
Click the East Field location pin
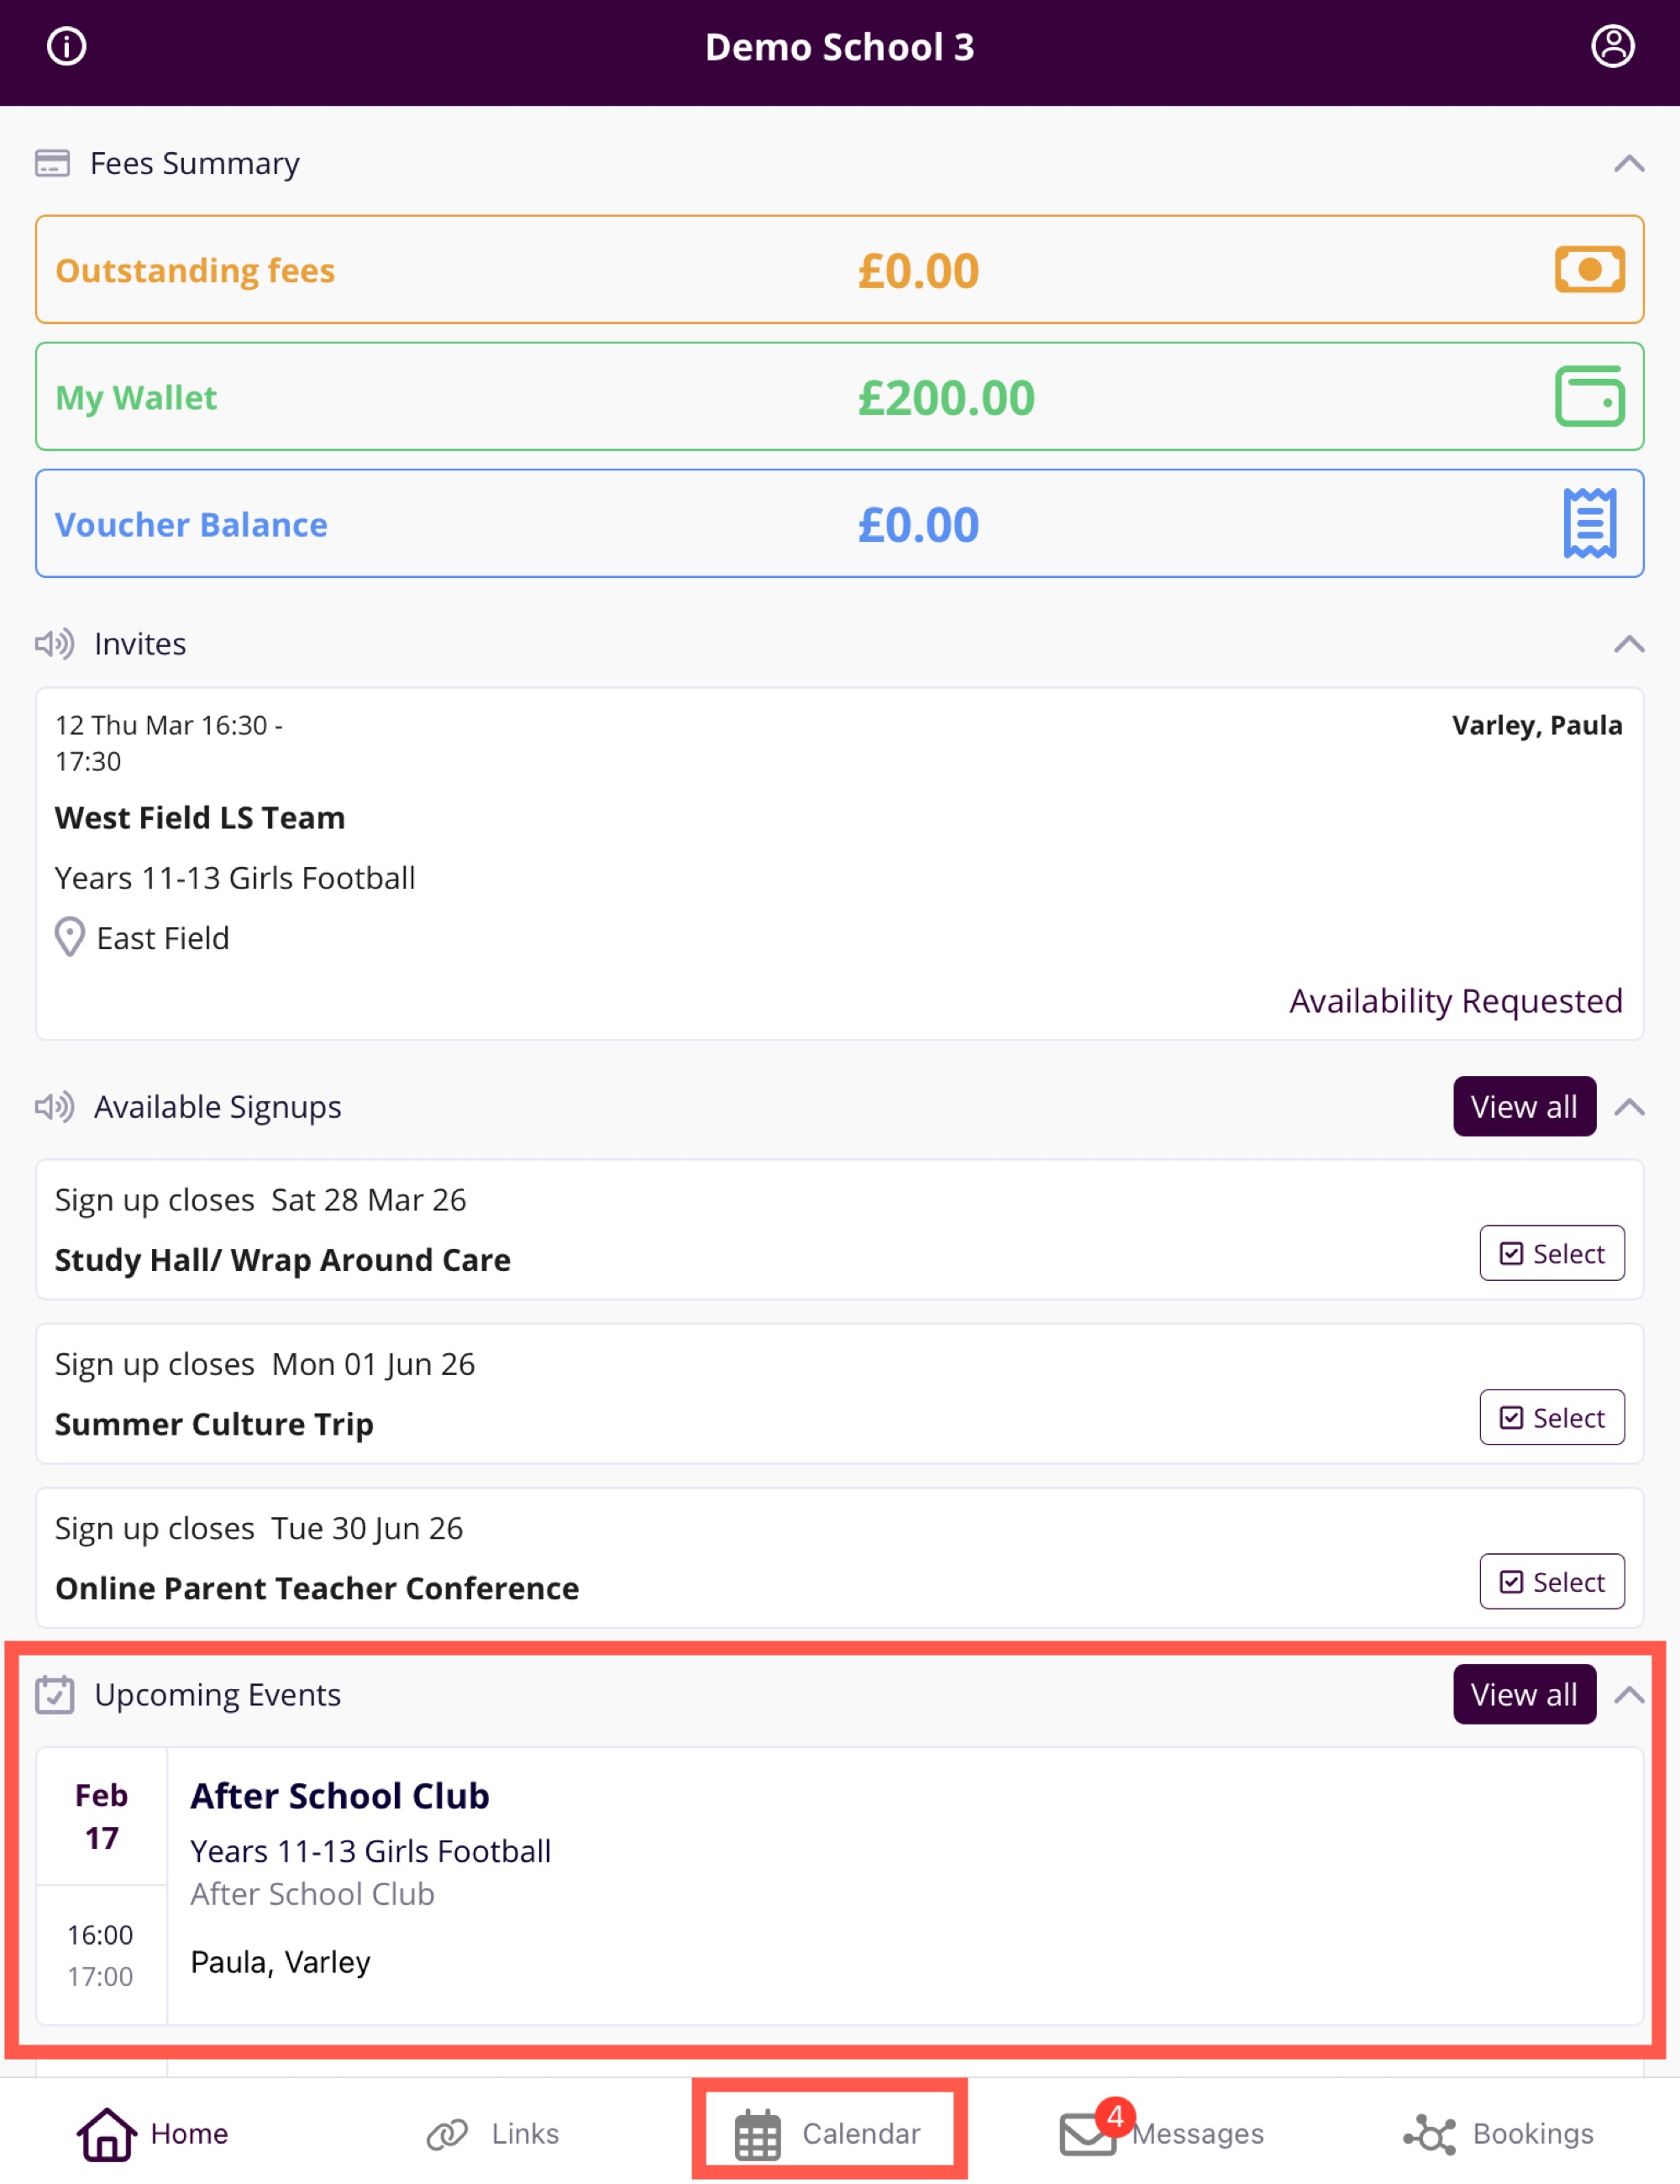tap(69, 937)
